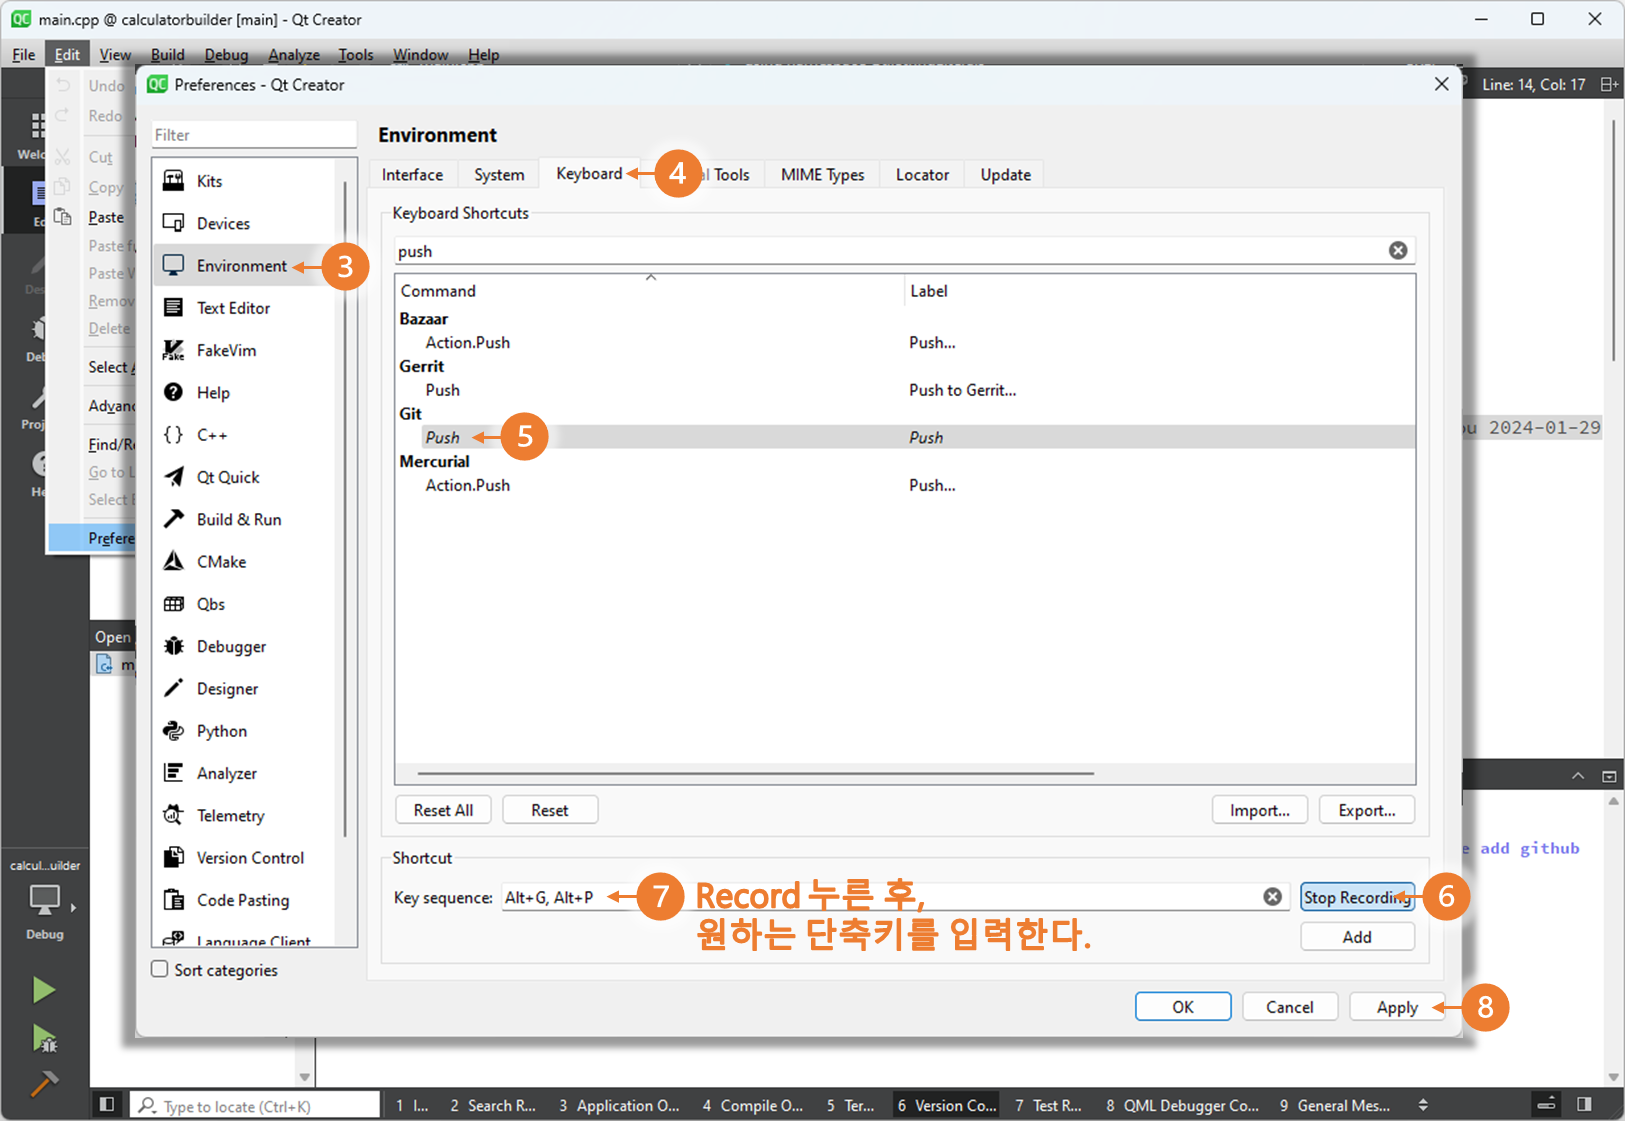Click the green Run button
The image size is (1625, 1121).
point(44,990)
